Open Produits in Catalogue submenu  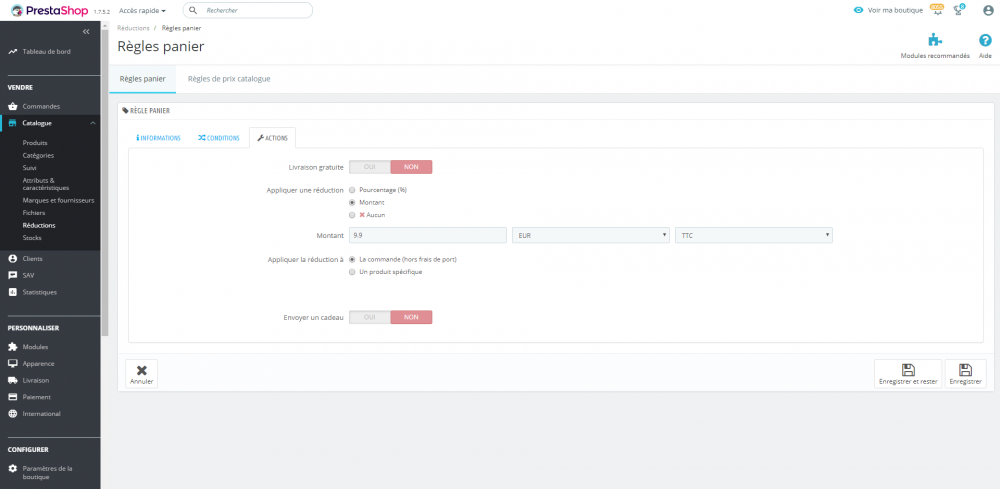pos(35,143)
